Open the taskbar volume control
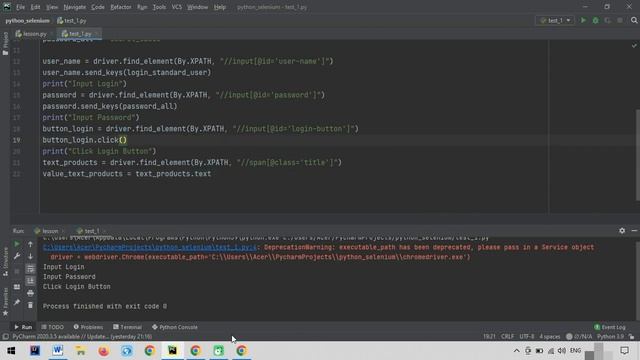Screen dimensions: 640x360 [562, 351]
